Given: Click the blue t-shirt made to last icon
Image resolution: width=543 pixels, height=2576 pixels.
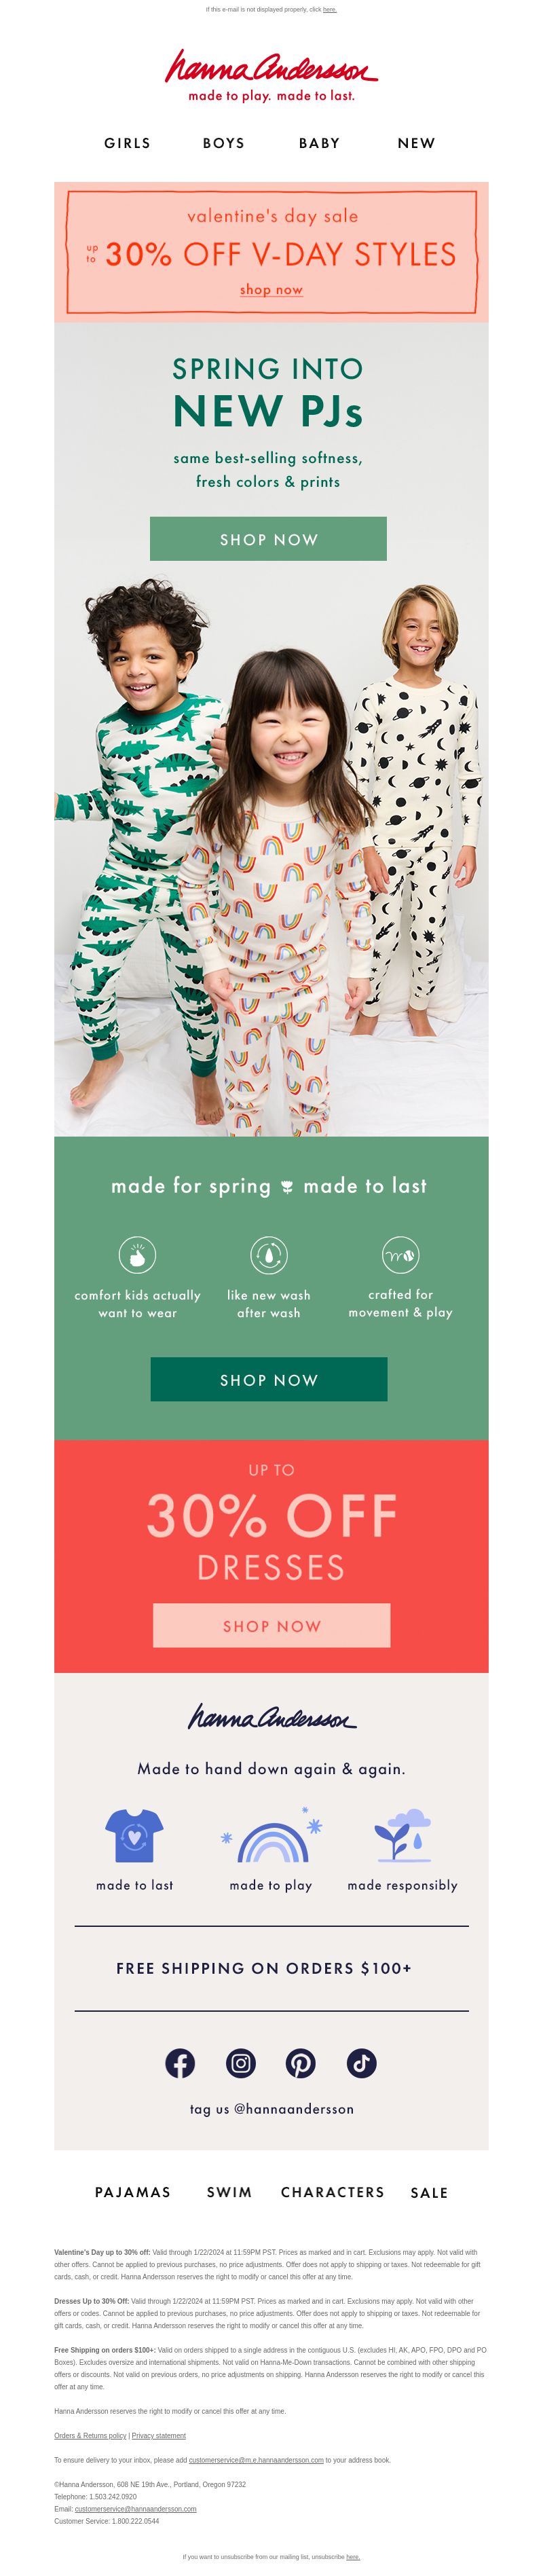Looking at the screenshot, I should (x=134, y=1835).
